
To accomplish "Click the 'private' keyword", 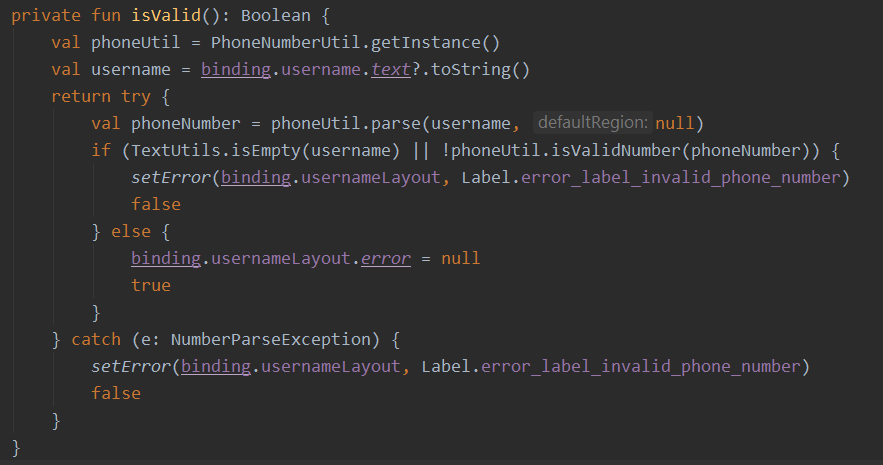I will 46,15.
